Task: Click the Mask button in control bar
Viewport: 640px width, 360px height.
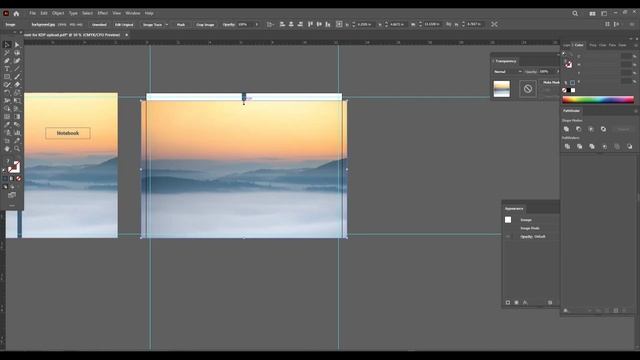Action: 181,24
